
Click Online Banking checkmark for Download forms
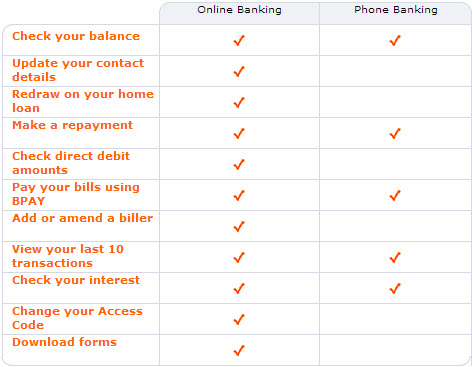(x=239, y=350)
